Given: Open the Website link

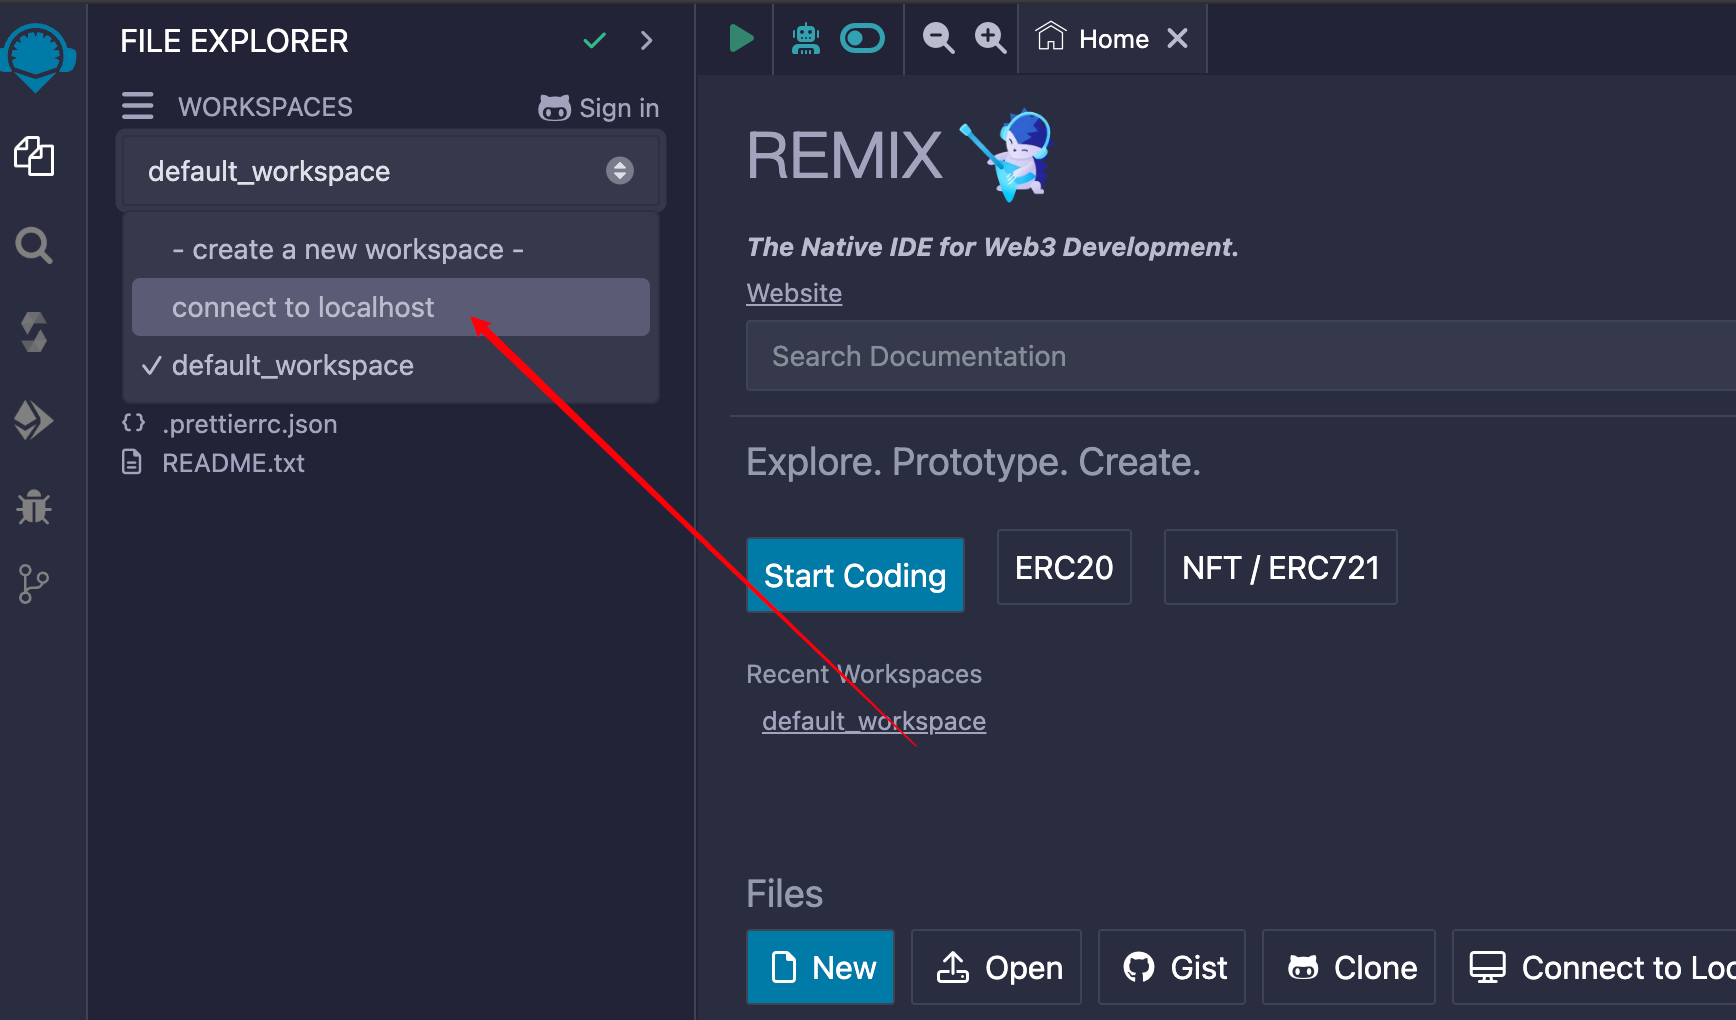Looking at the screenshot, I should tap(794, 293).
